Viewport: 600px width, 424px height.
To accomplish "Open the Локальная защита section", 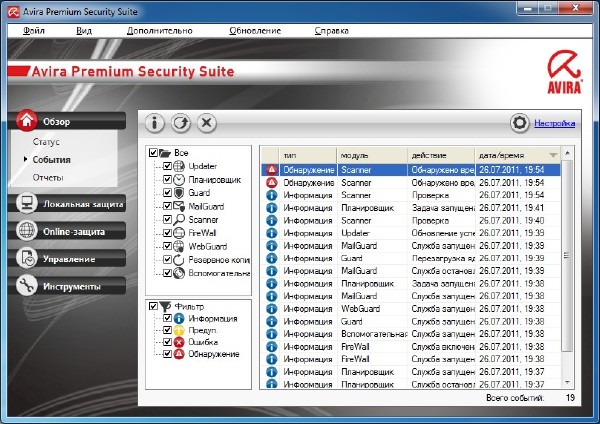I will [x=68, y=204].
